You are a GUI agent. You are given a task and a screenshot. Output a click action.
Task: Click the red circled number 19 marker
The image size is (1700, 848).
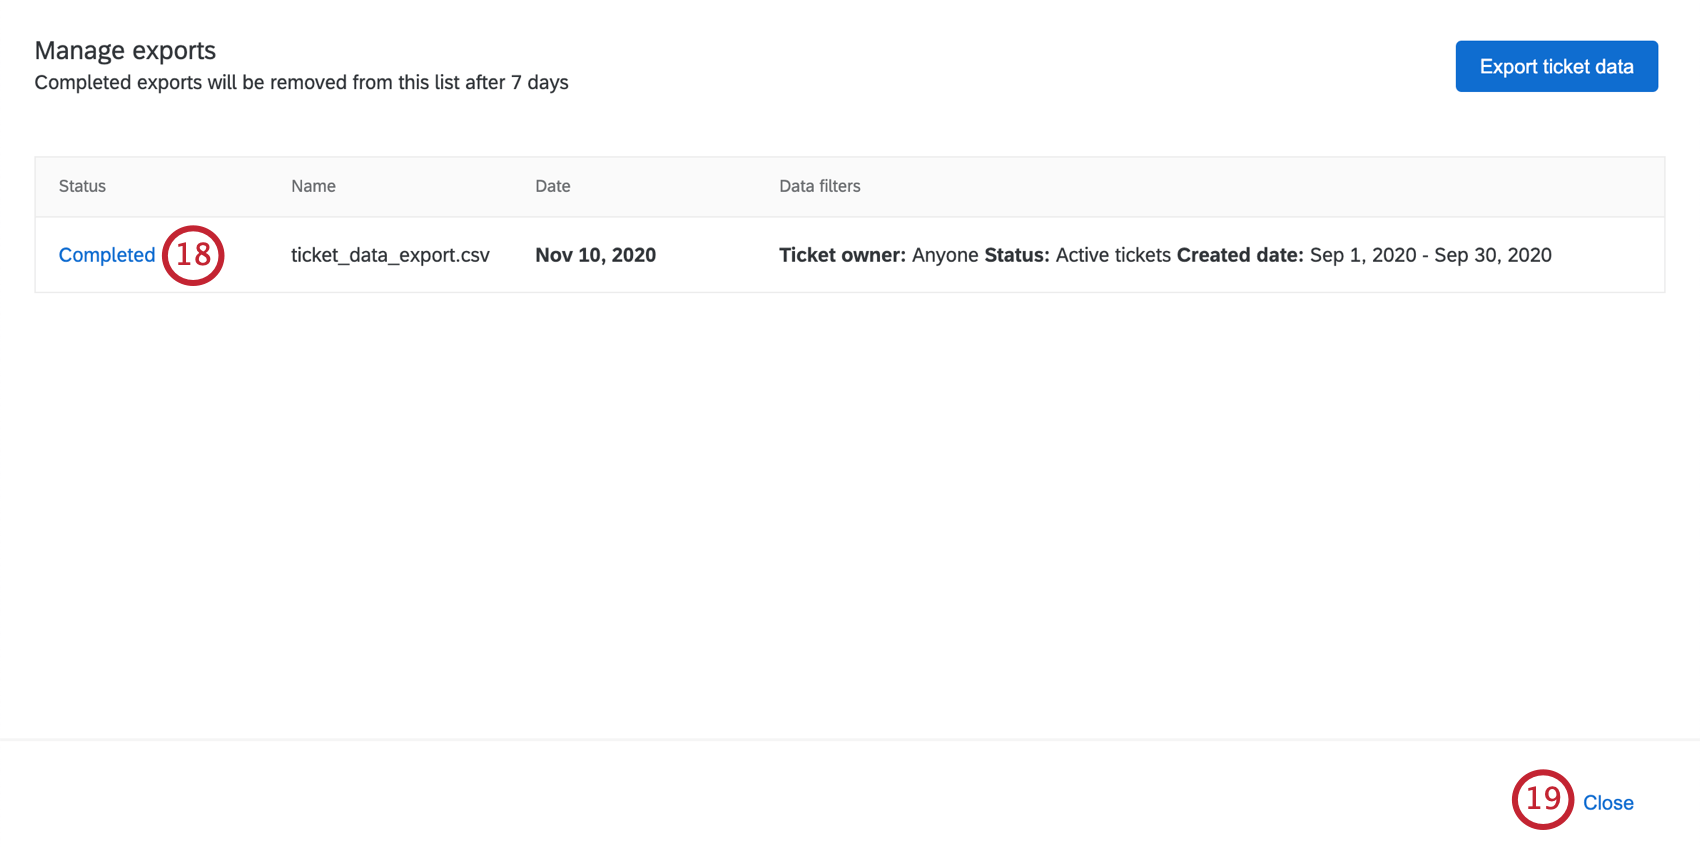[x=1542, y=799]
